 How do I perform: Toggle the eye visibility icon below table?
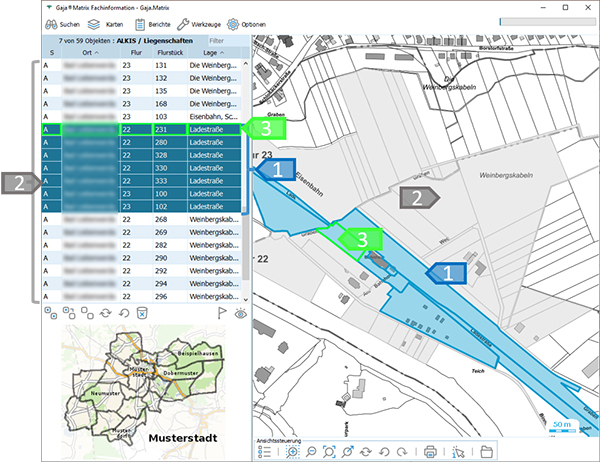(241, 313)
